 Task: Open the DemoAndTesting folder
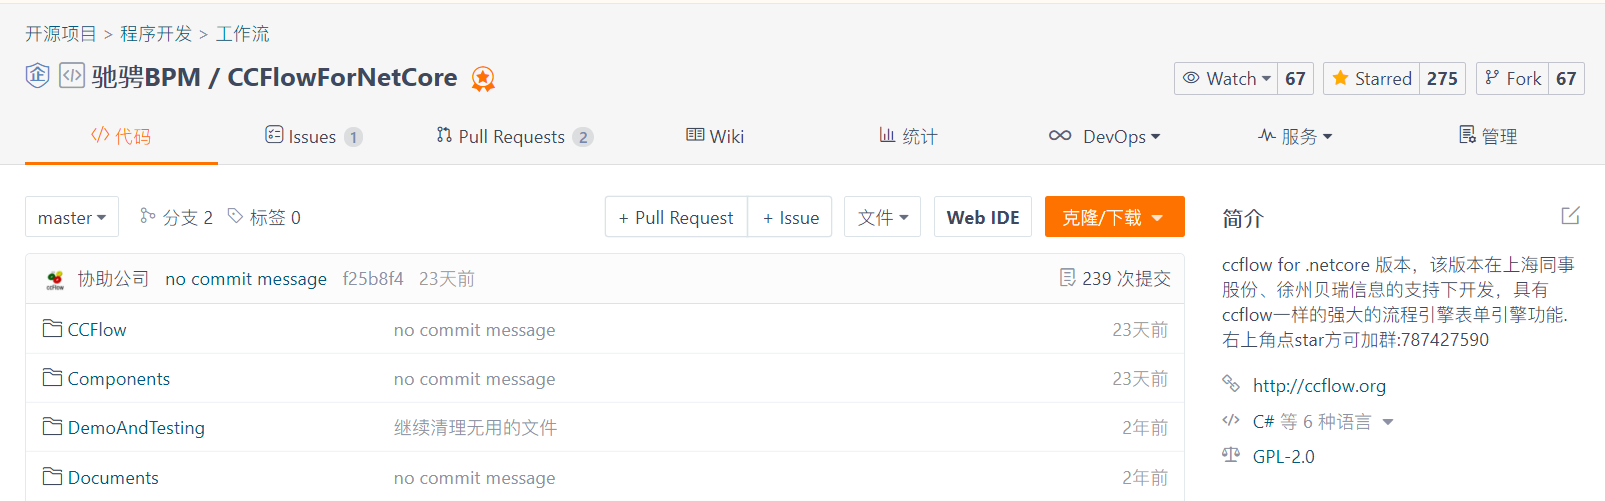[136, 427]
